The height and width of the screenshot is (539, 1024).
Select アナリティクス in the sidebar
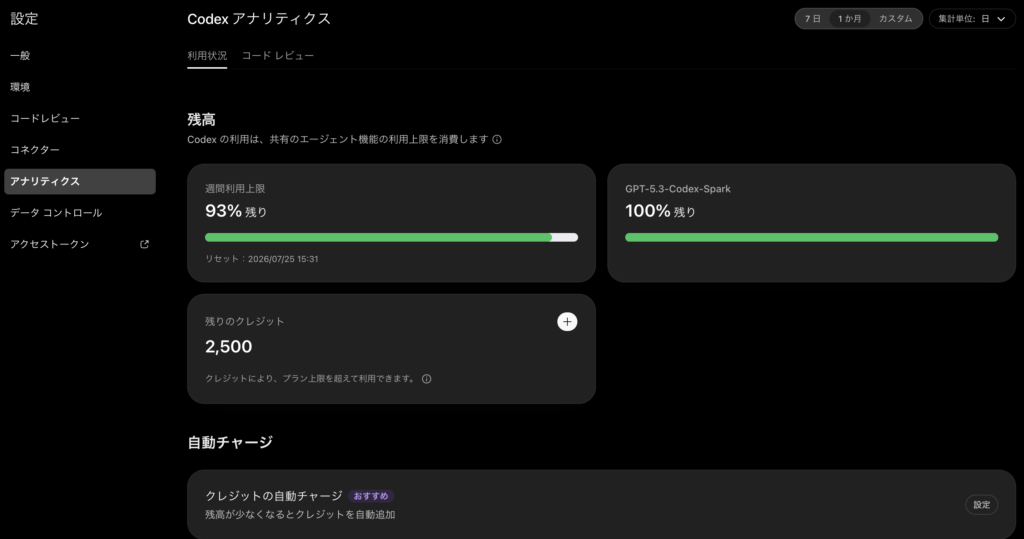[80, 182]
